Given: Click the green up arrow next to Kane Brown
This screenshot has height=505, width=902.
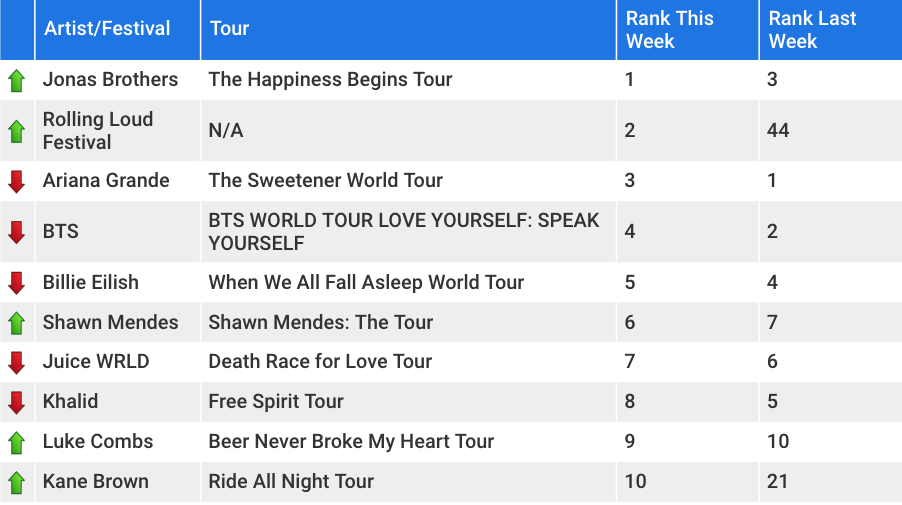Looking at the screenshot, I should (x=17, y=482).
